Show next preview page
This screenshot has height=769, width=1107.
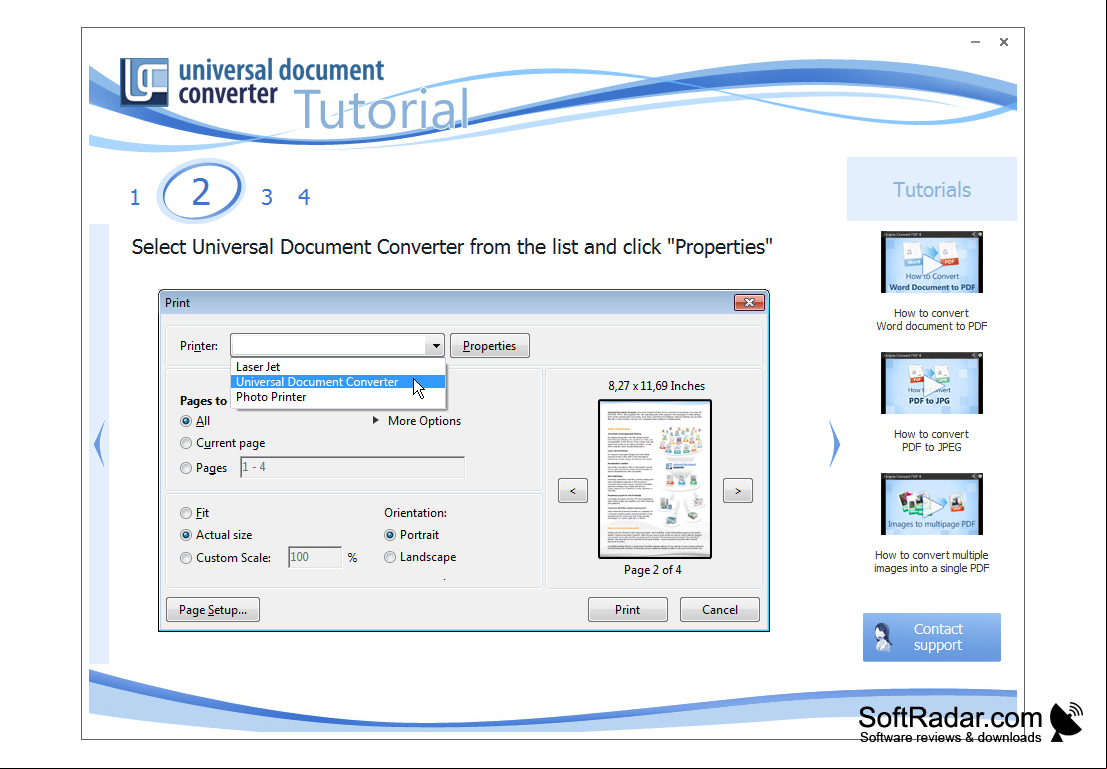pos(738,491)
